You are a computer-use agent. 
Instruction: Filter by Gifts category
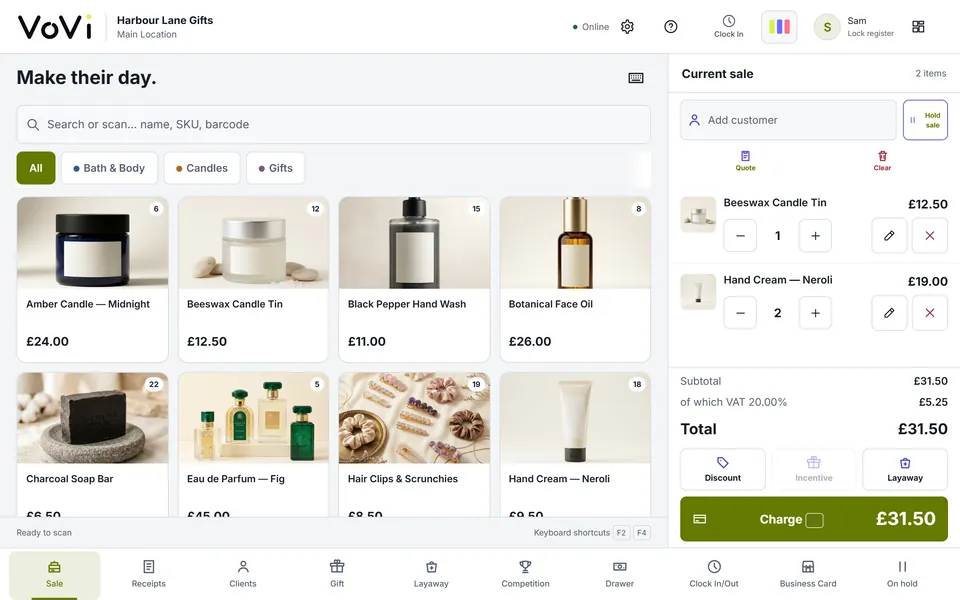276,168
